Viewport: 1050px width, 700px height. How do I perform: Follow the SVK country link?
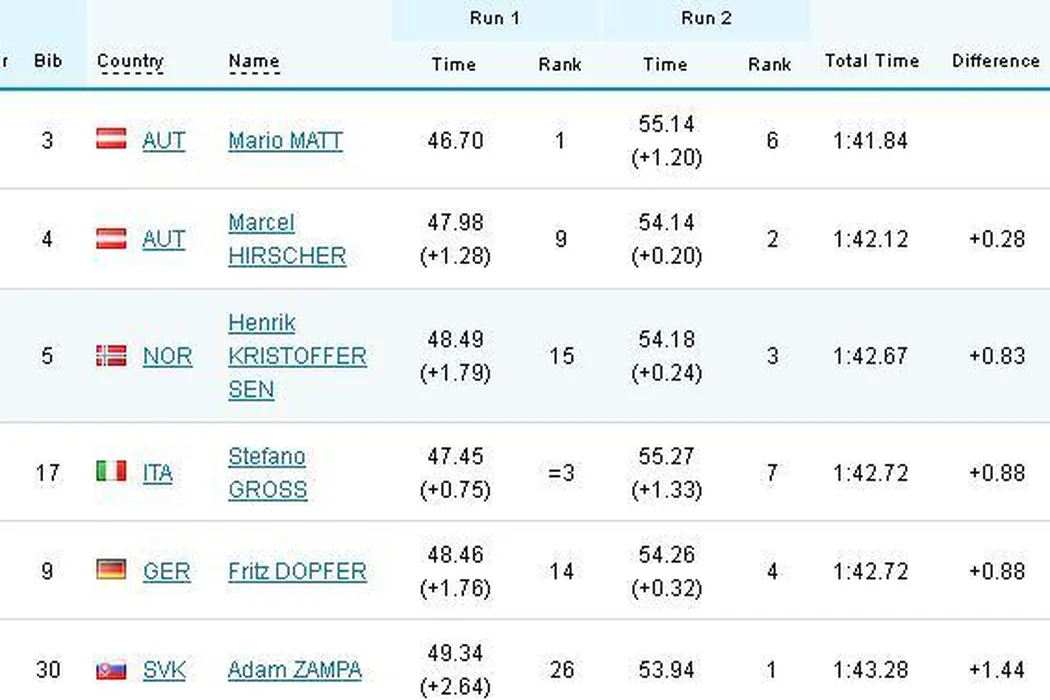click(x=164, y=670)
